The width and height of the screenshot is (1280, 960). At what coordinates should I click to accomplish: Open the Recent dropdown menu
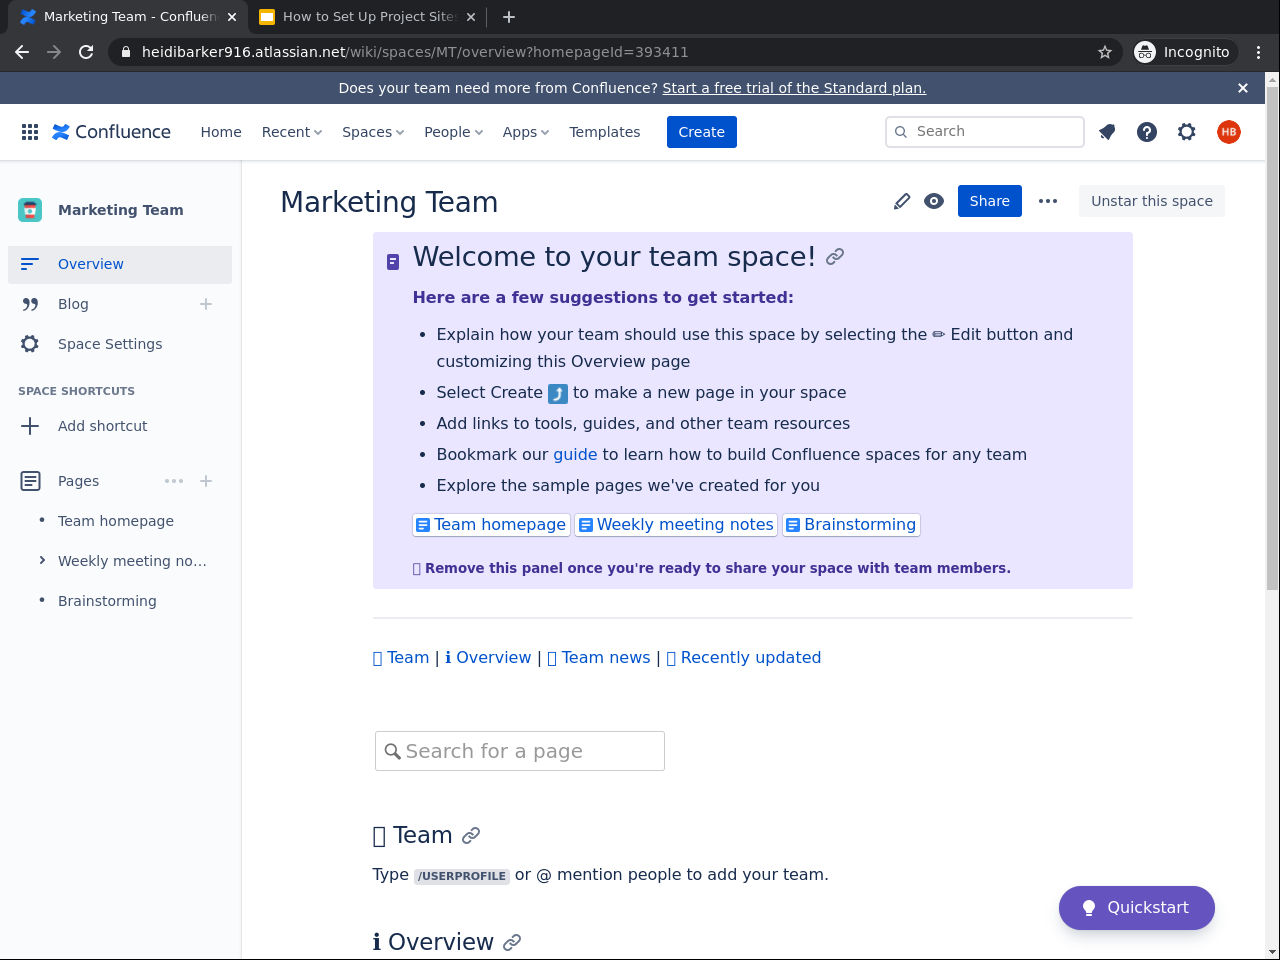(x=291, y=132)
